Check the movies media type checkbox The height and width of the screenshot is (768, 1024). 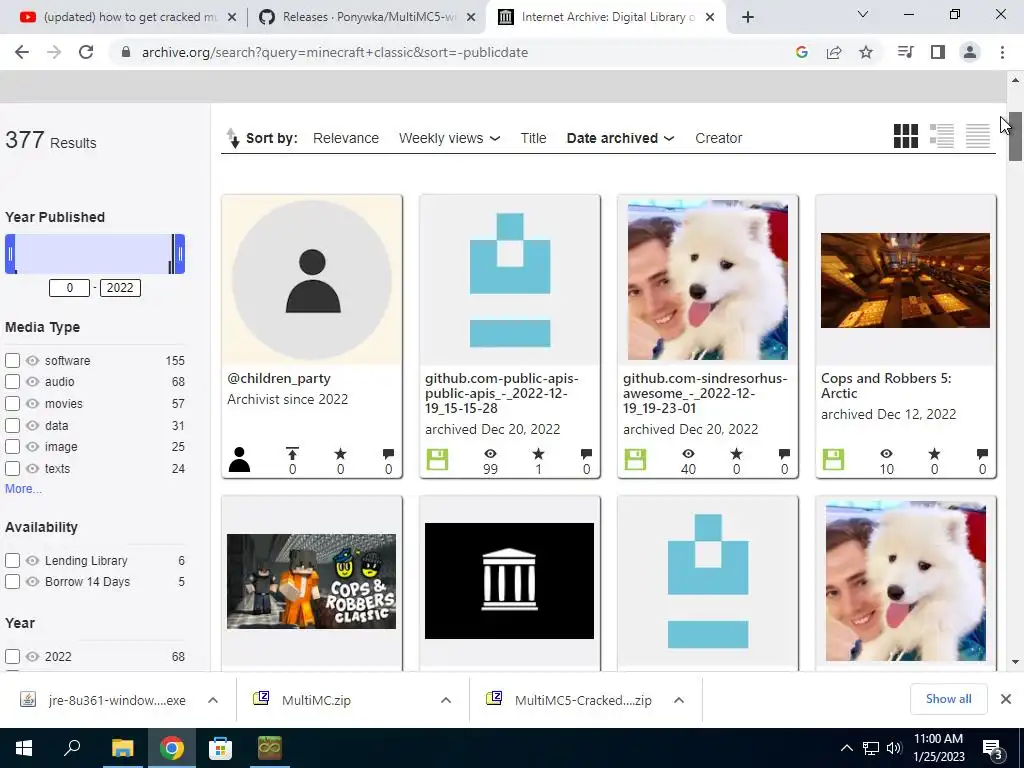12,404
